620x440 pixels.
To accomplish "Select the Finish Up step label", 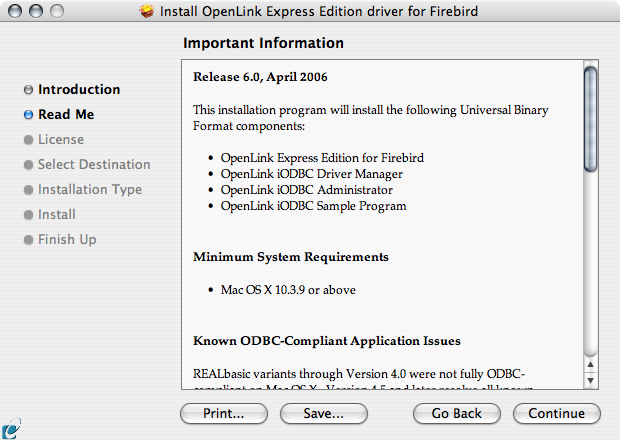I will click(x=67, y=240).
